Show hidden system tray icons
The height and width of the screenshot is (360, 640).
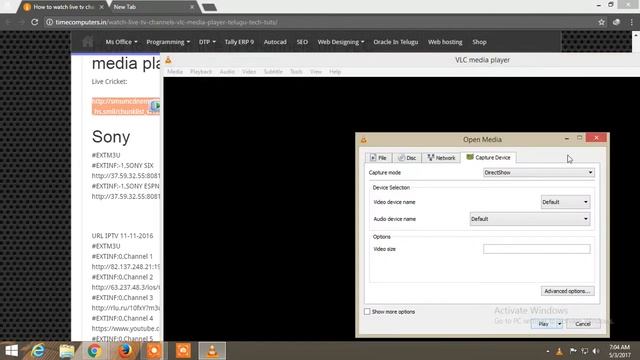(x=548, y=351)
